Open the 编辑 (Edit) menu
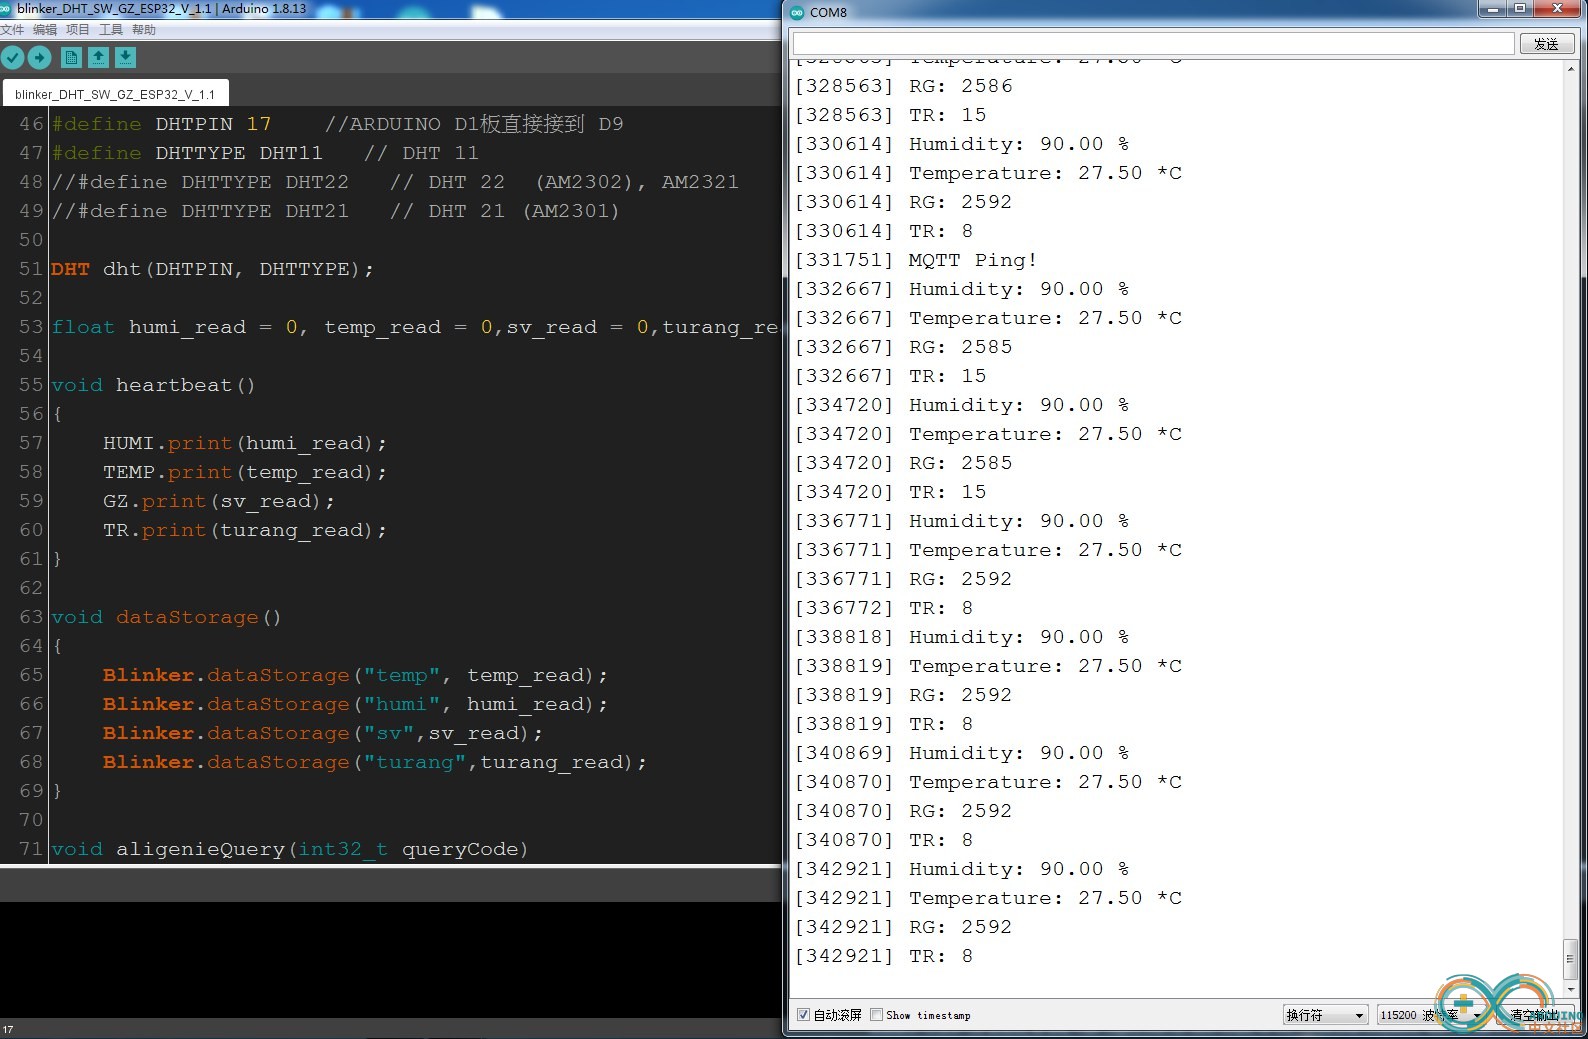The image size is (1588, 1039). (45, 30)
